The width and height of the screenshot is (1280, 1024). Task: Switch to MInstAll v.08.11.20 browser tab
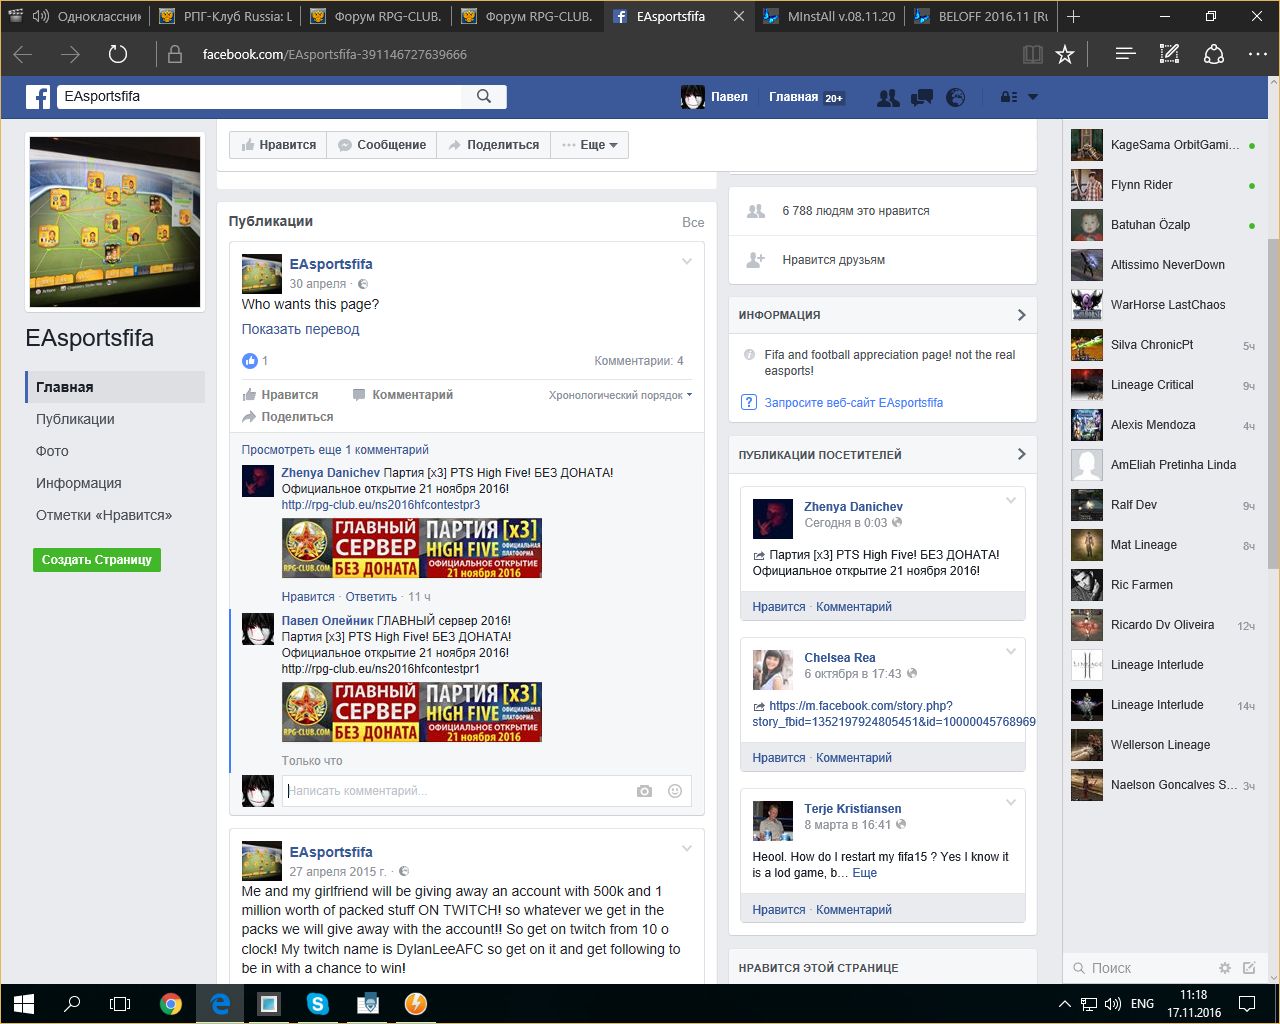[x=828, y=16]
